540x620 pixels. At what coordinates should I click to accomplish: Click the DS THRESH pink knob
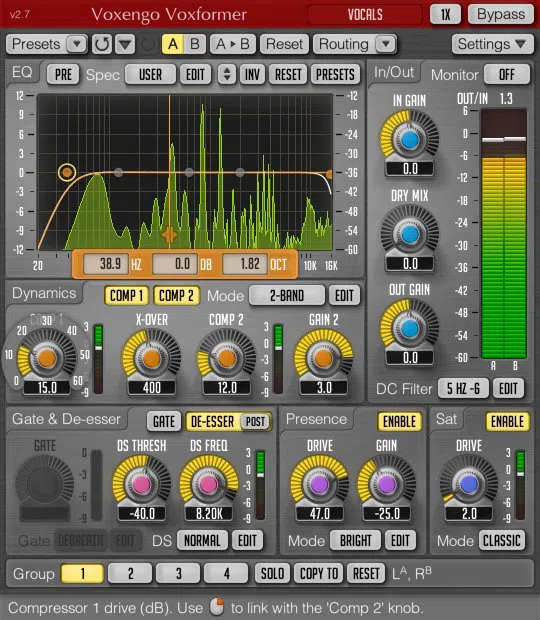pos(142,484)
